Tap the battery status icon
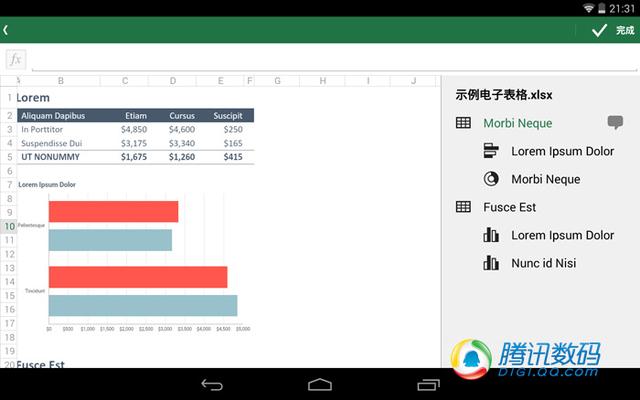Viewport: 640px width, 400px height. click(x=602, y=8)
